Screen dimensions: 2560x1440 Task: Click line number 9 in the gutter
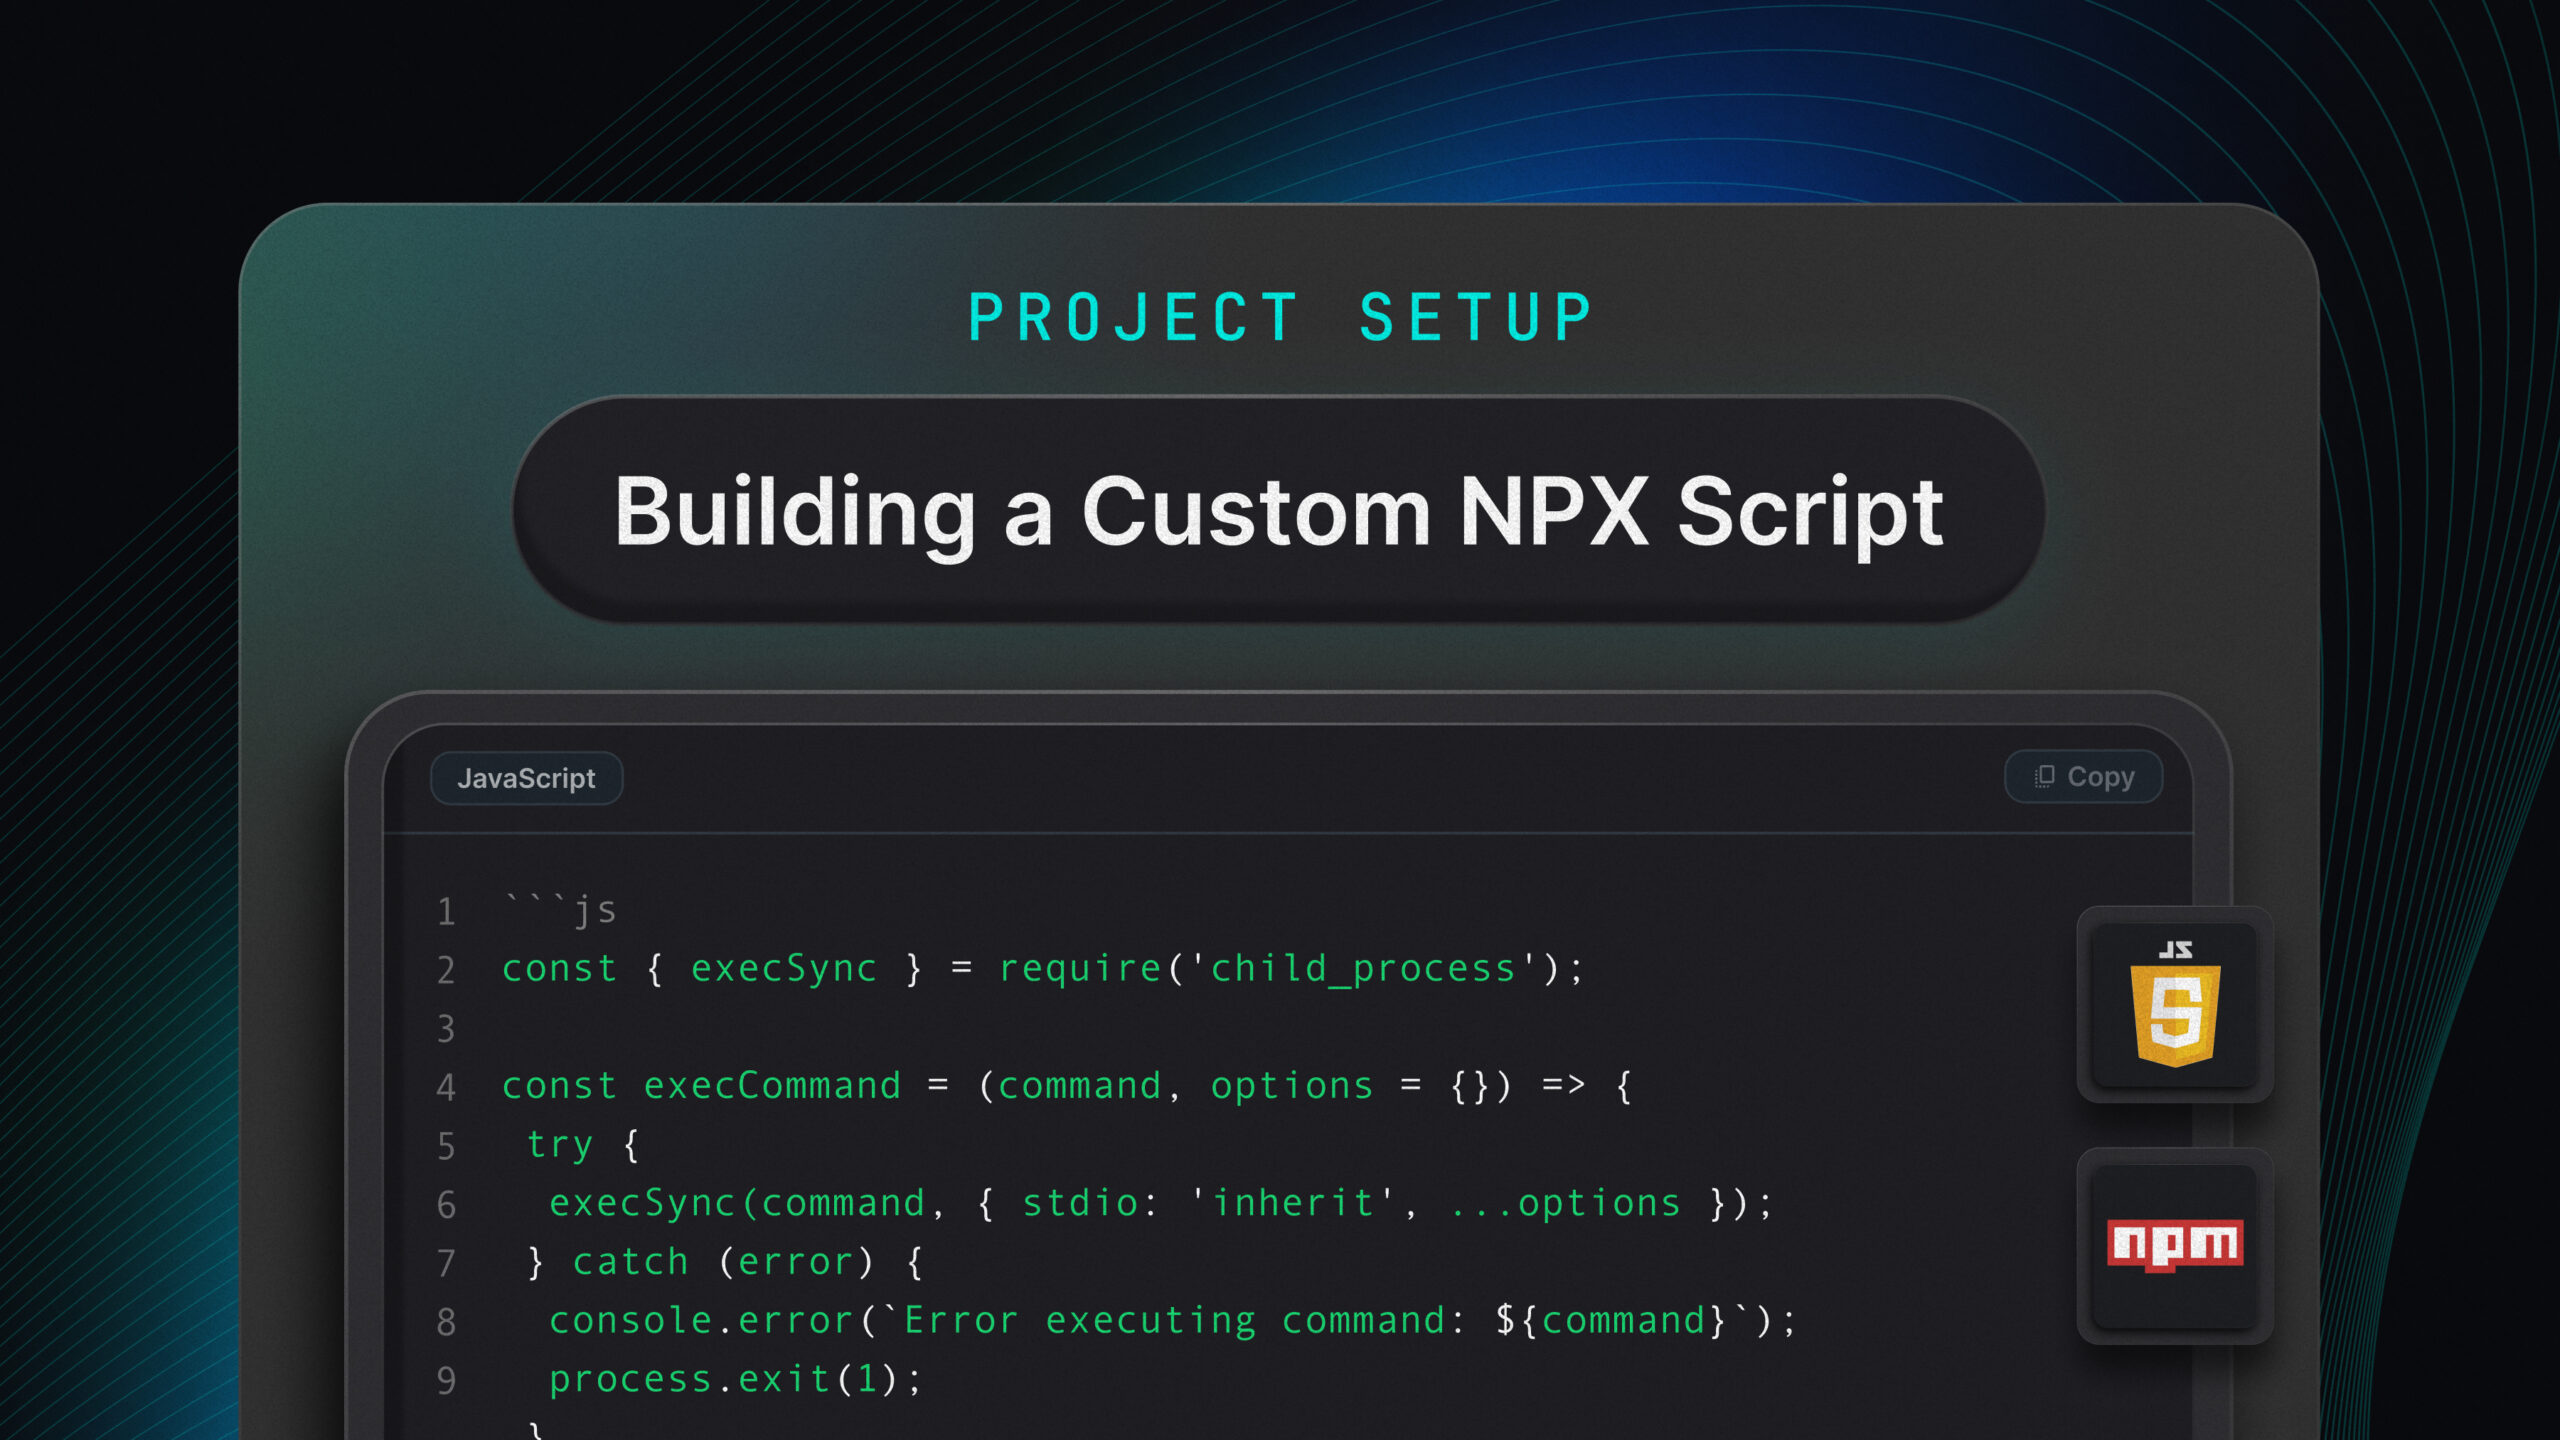pos(446,1380)
